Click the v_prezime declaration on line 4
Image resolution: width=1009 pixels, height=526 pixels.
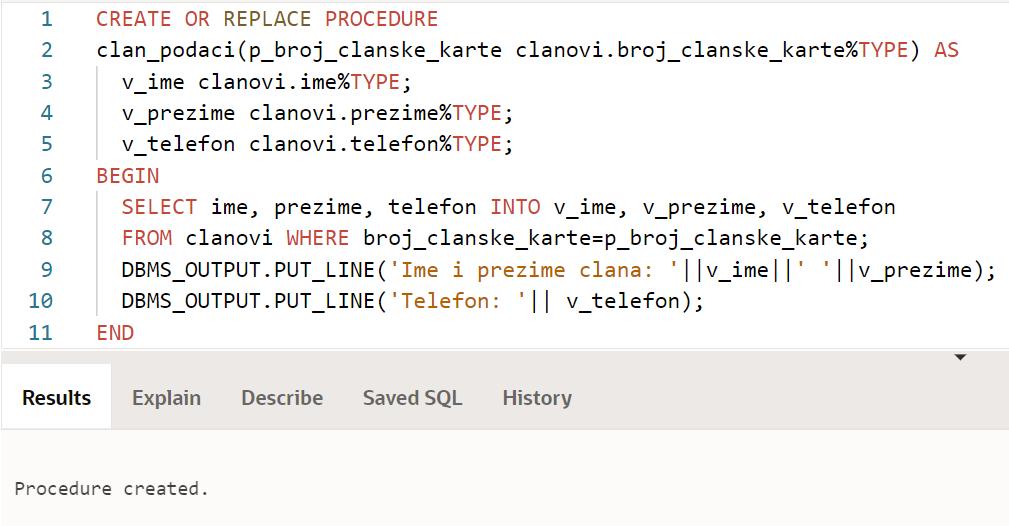click(x=178, y=113)
